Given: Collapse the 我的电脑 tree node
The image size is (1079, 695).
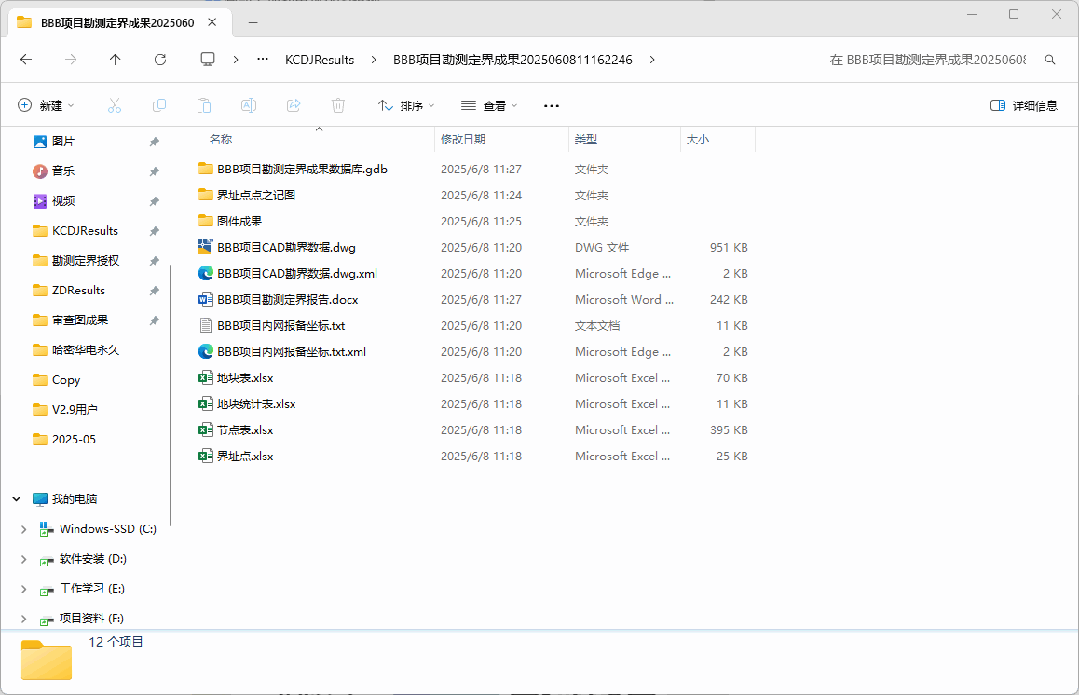Looking at the screenshot, I should pos(17,499).
